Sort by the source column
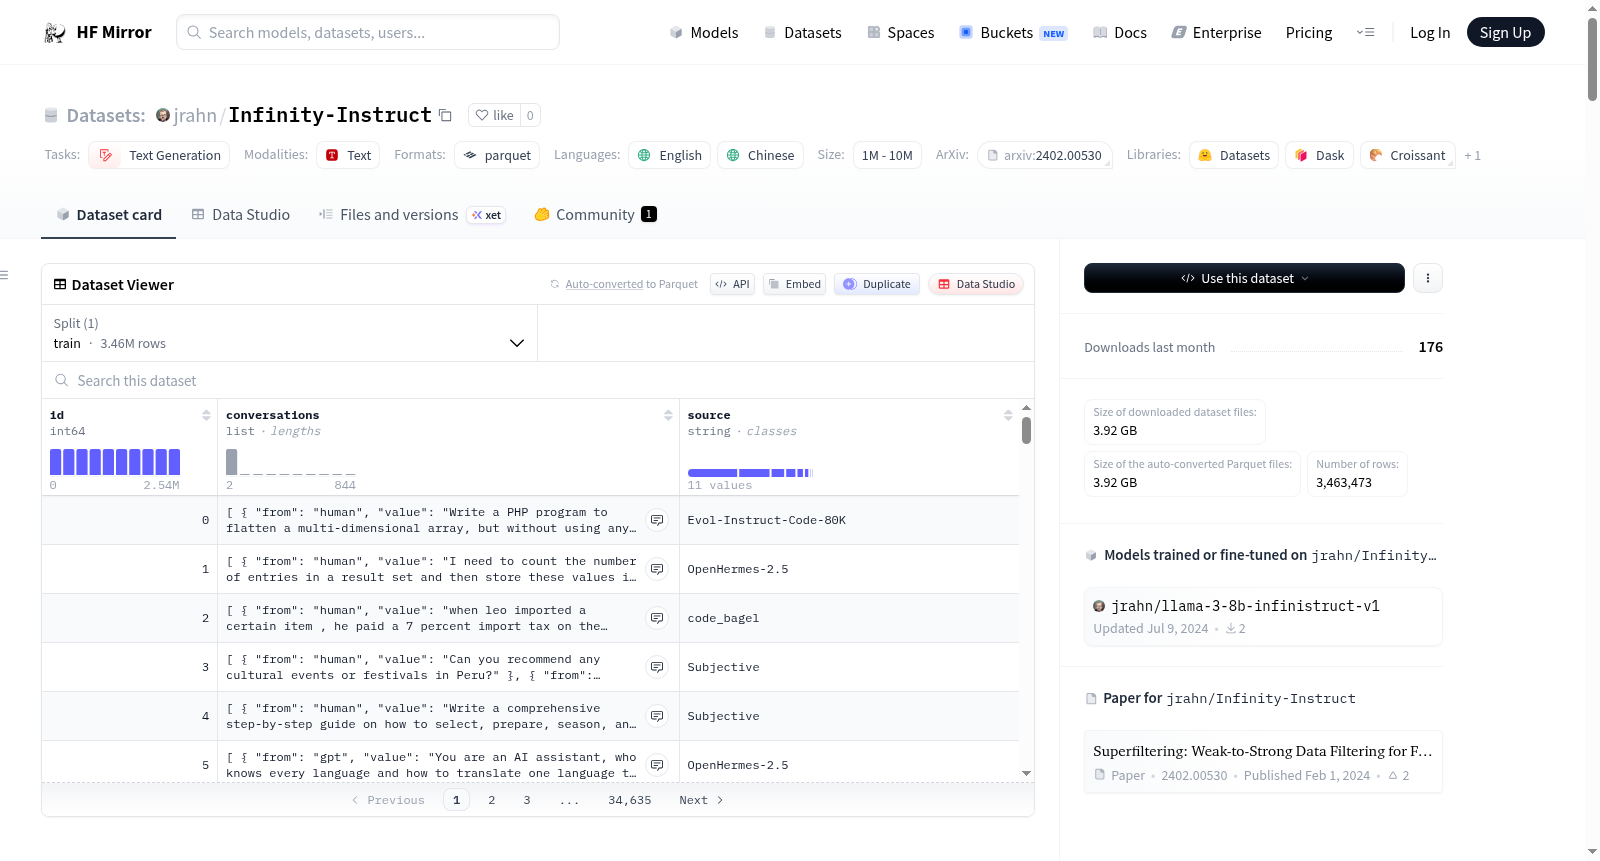The width and height of the screenshot is (1600, 861). point(1008,415)
